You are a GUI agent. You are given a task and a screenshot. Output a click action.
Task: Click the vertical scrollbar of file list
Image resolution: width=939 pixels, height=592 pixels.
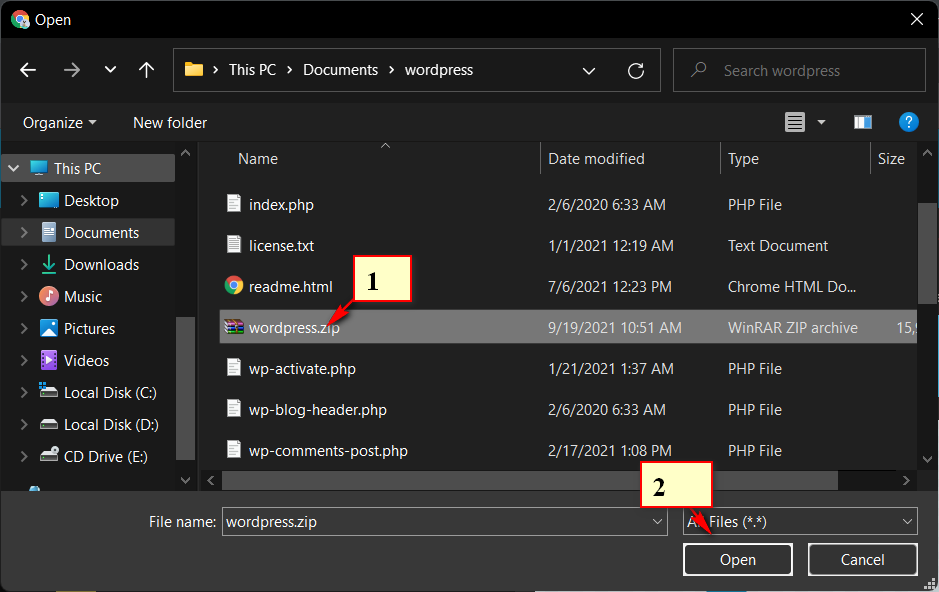click(928, 253)
